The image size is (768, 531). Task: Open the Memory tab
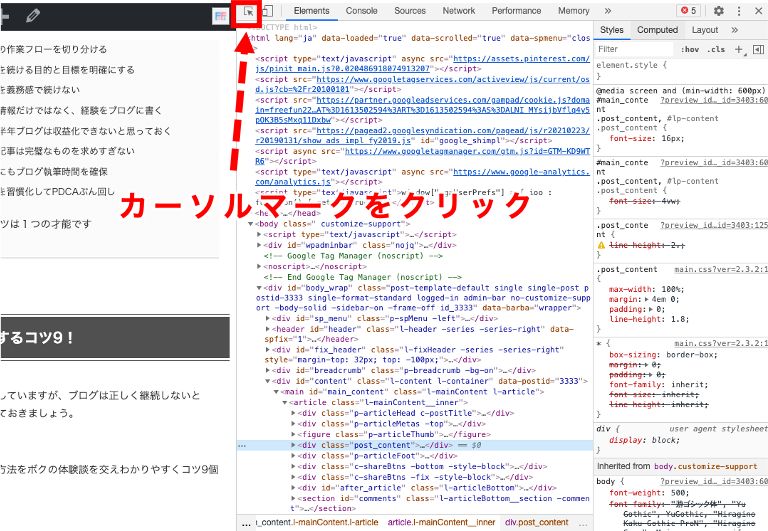[574, 11]
